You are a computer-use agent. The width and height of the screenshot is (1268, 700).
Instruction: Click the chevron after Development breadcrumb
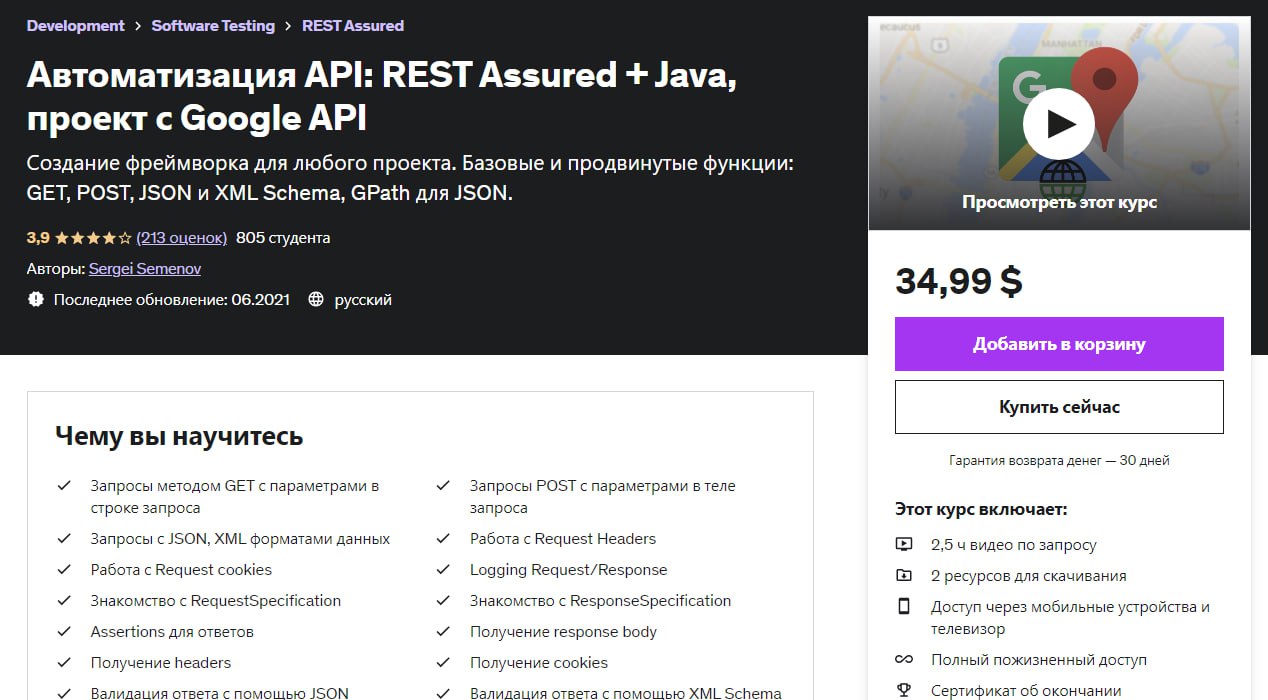tap(138, 26)
